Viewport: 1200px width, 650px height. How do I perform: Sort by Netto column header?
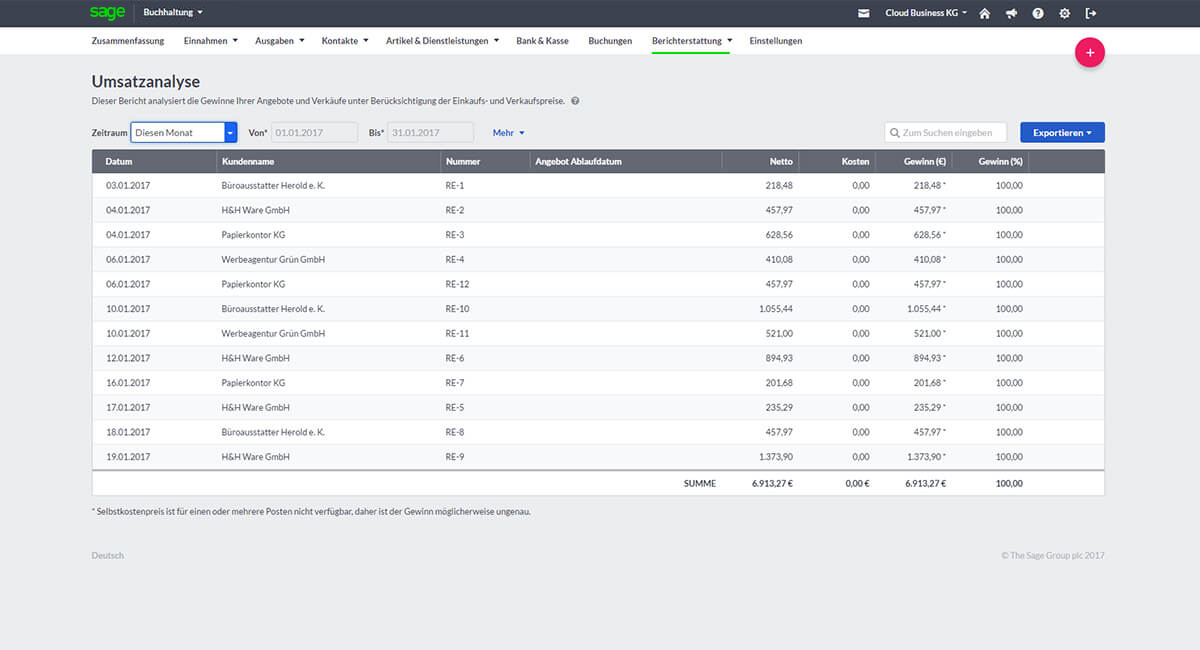coord(761,161)
